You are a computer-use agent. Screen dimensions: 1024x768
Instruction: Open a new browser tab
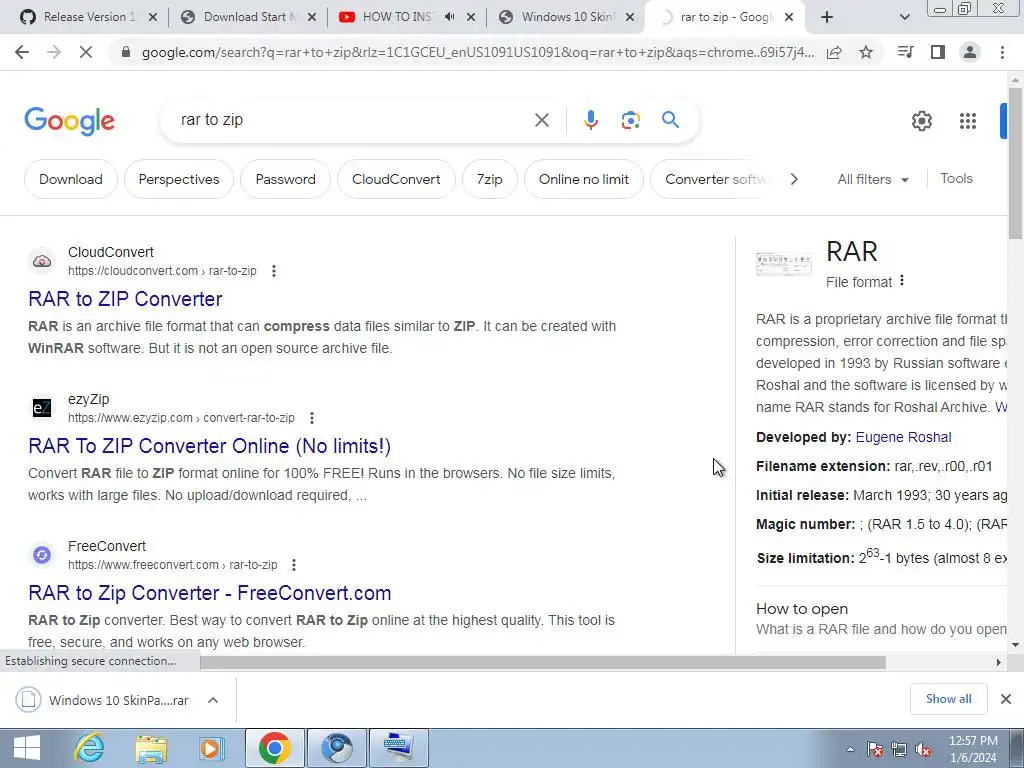pyautogui.click(x=827, y=17)
